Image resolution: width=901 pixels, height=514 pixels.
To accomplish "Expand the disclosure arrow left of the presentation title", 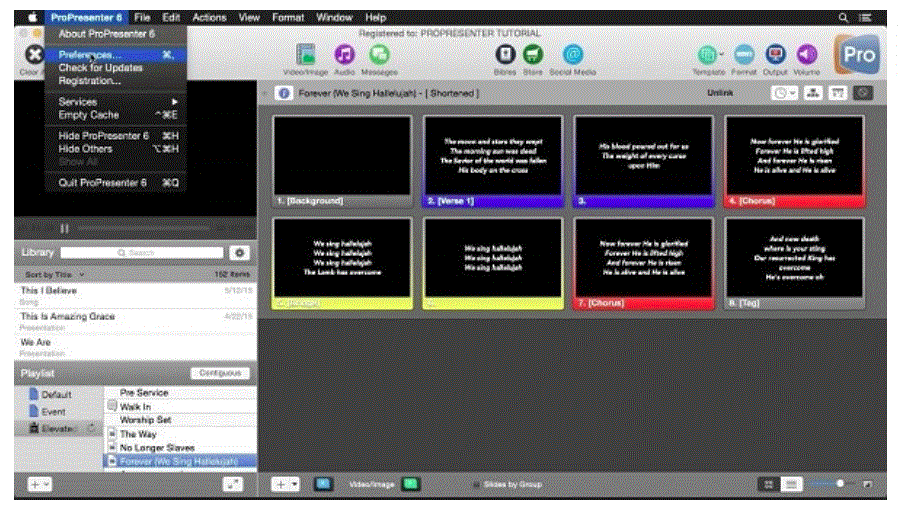I will (x=265, y=94).
